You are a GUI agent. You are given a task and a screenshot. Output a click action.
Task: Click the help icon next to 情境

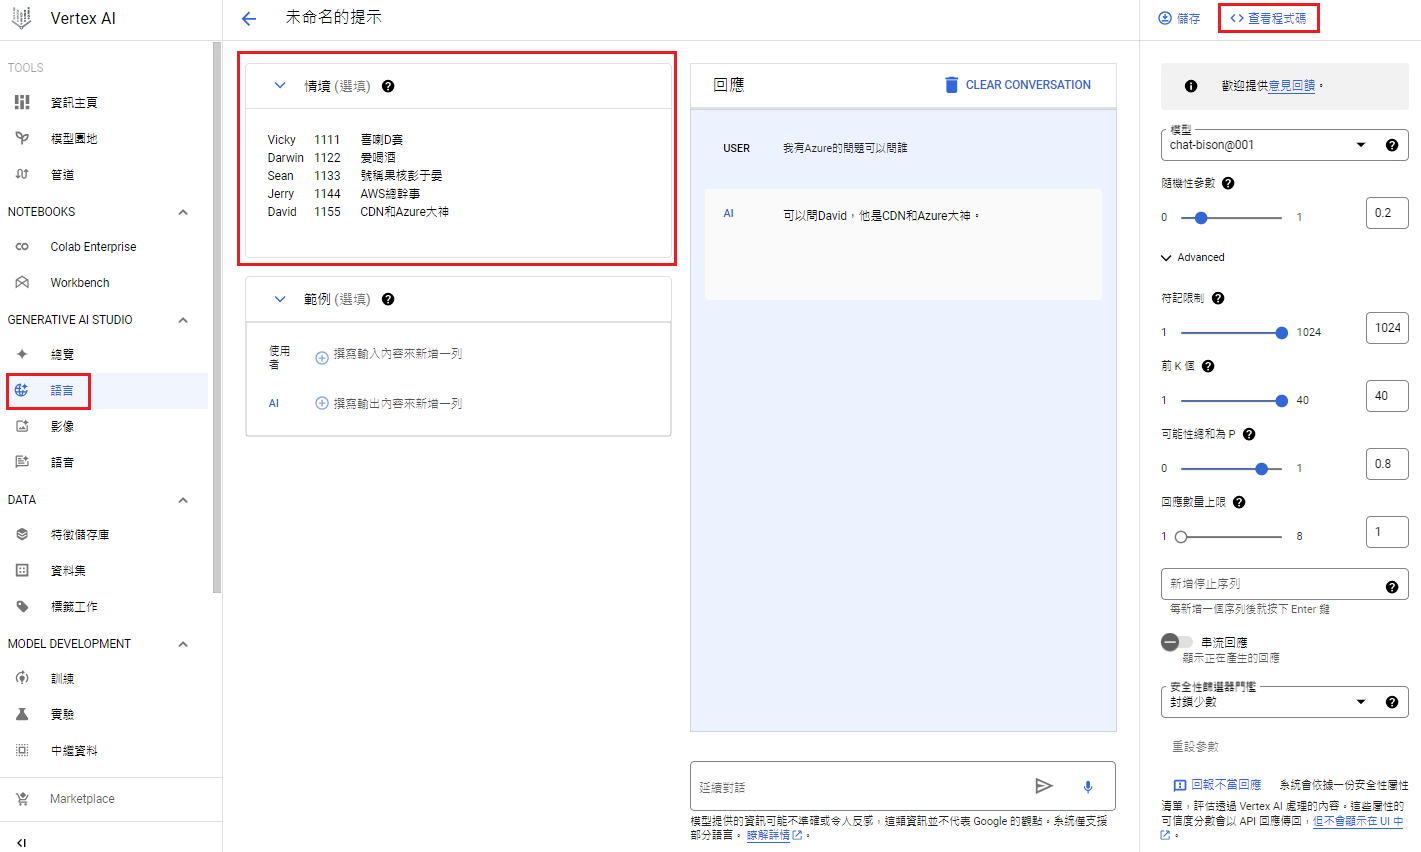click(388, 86)
